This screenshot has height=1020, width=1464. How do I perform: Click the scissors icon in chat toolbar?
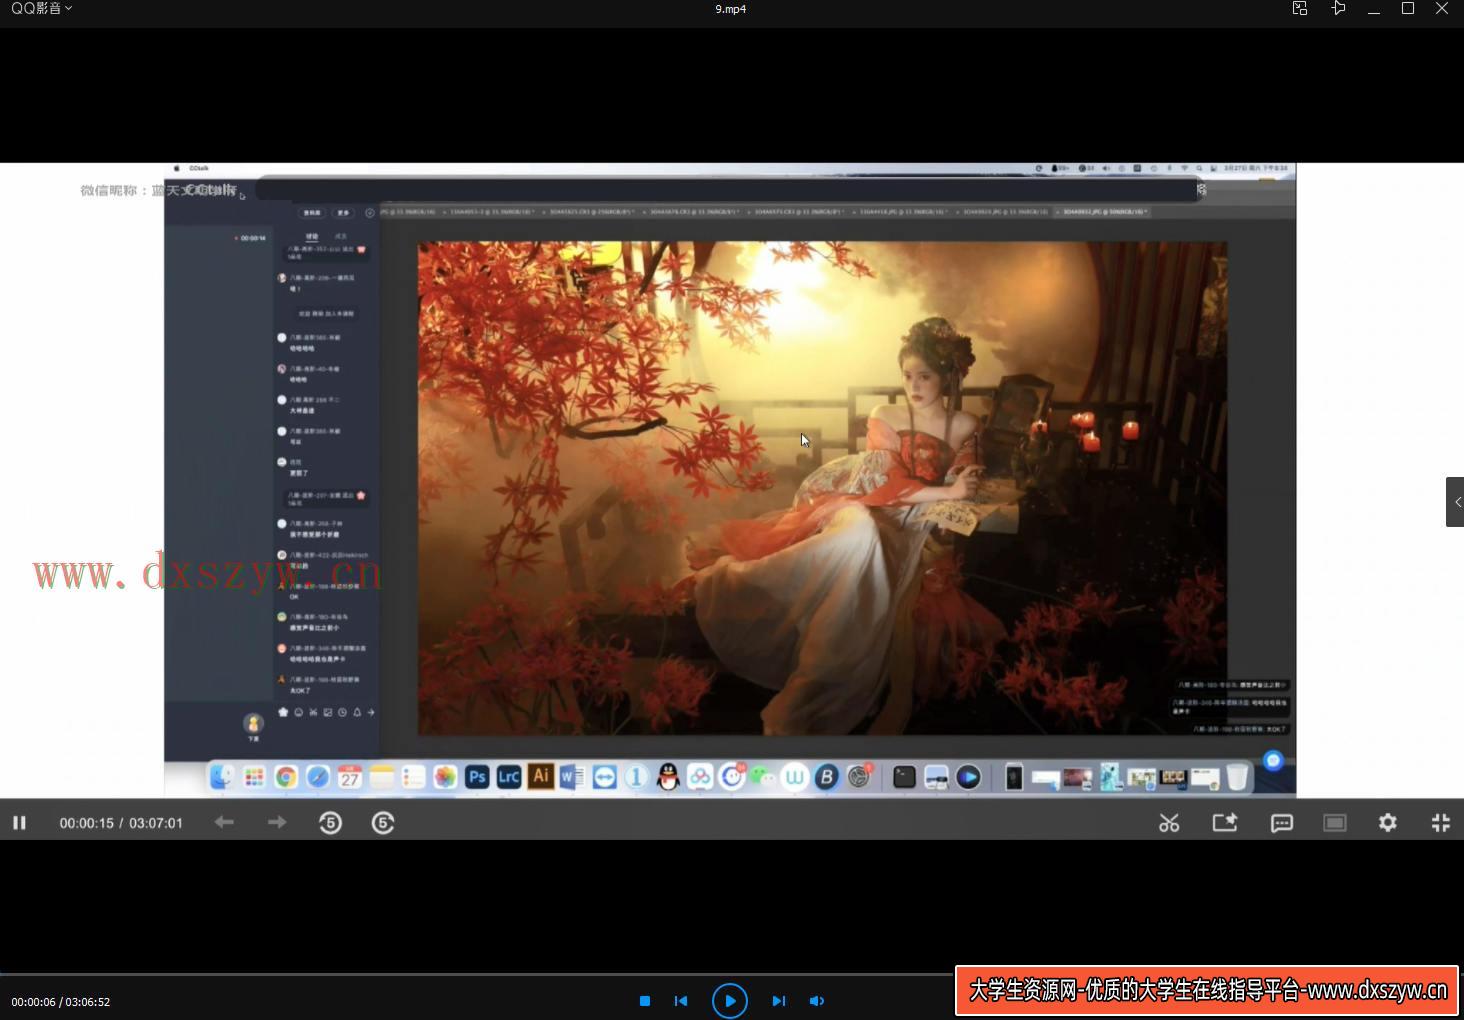click(x=313, y=712)
